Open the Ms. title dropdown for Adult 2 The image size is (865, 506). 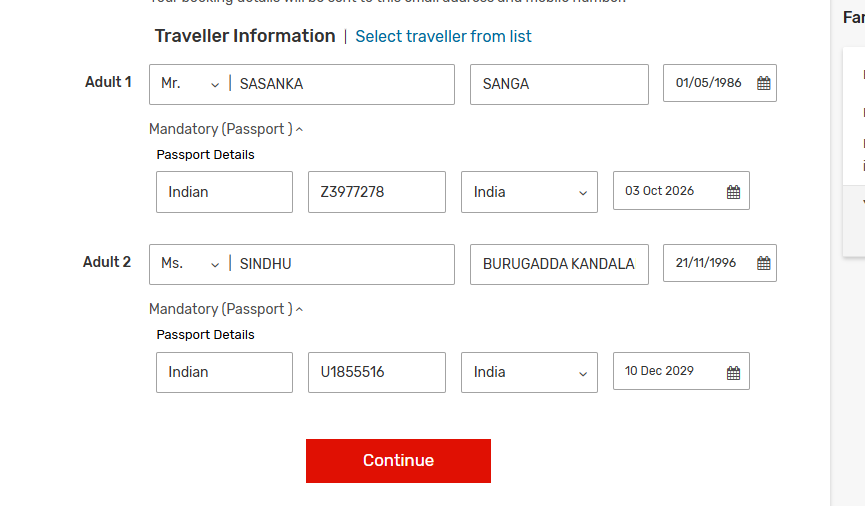(x=190, y=264)
